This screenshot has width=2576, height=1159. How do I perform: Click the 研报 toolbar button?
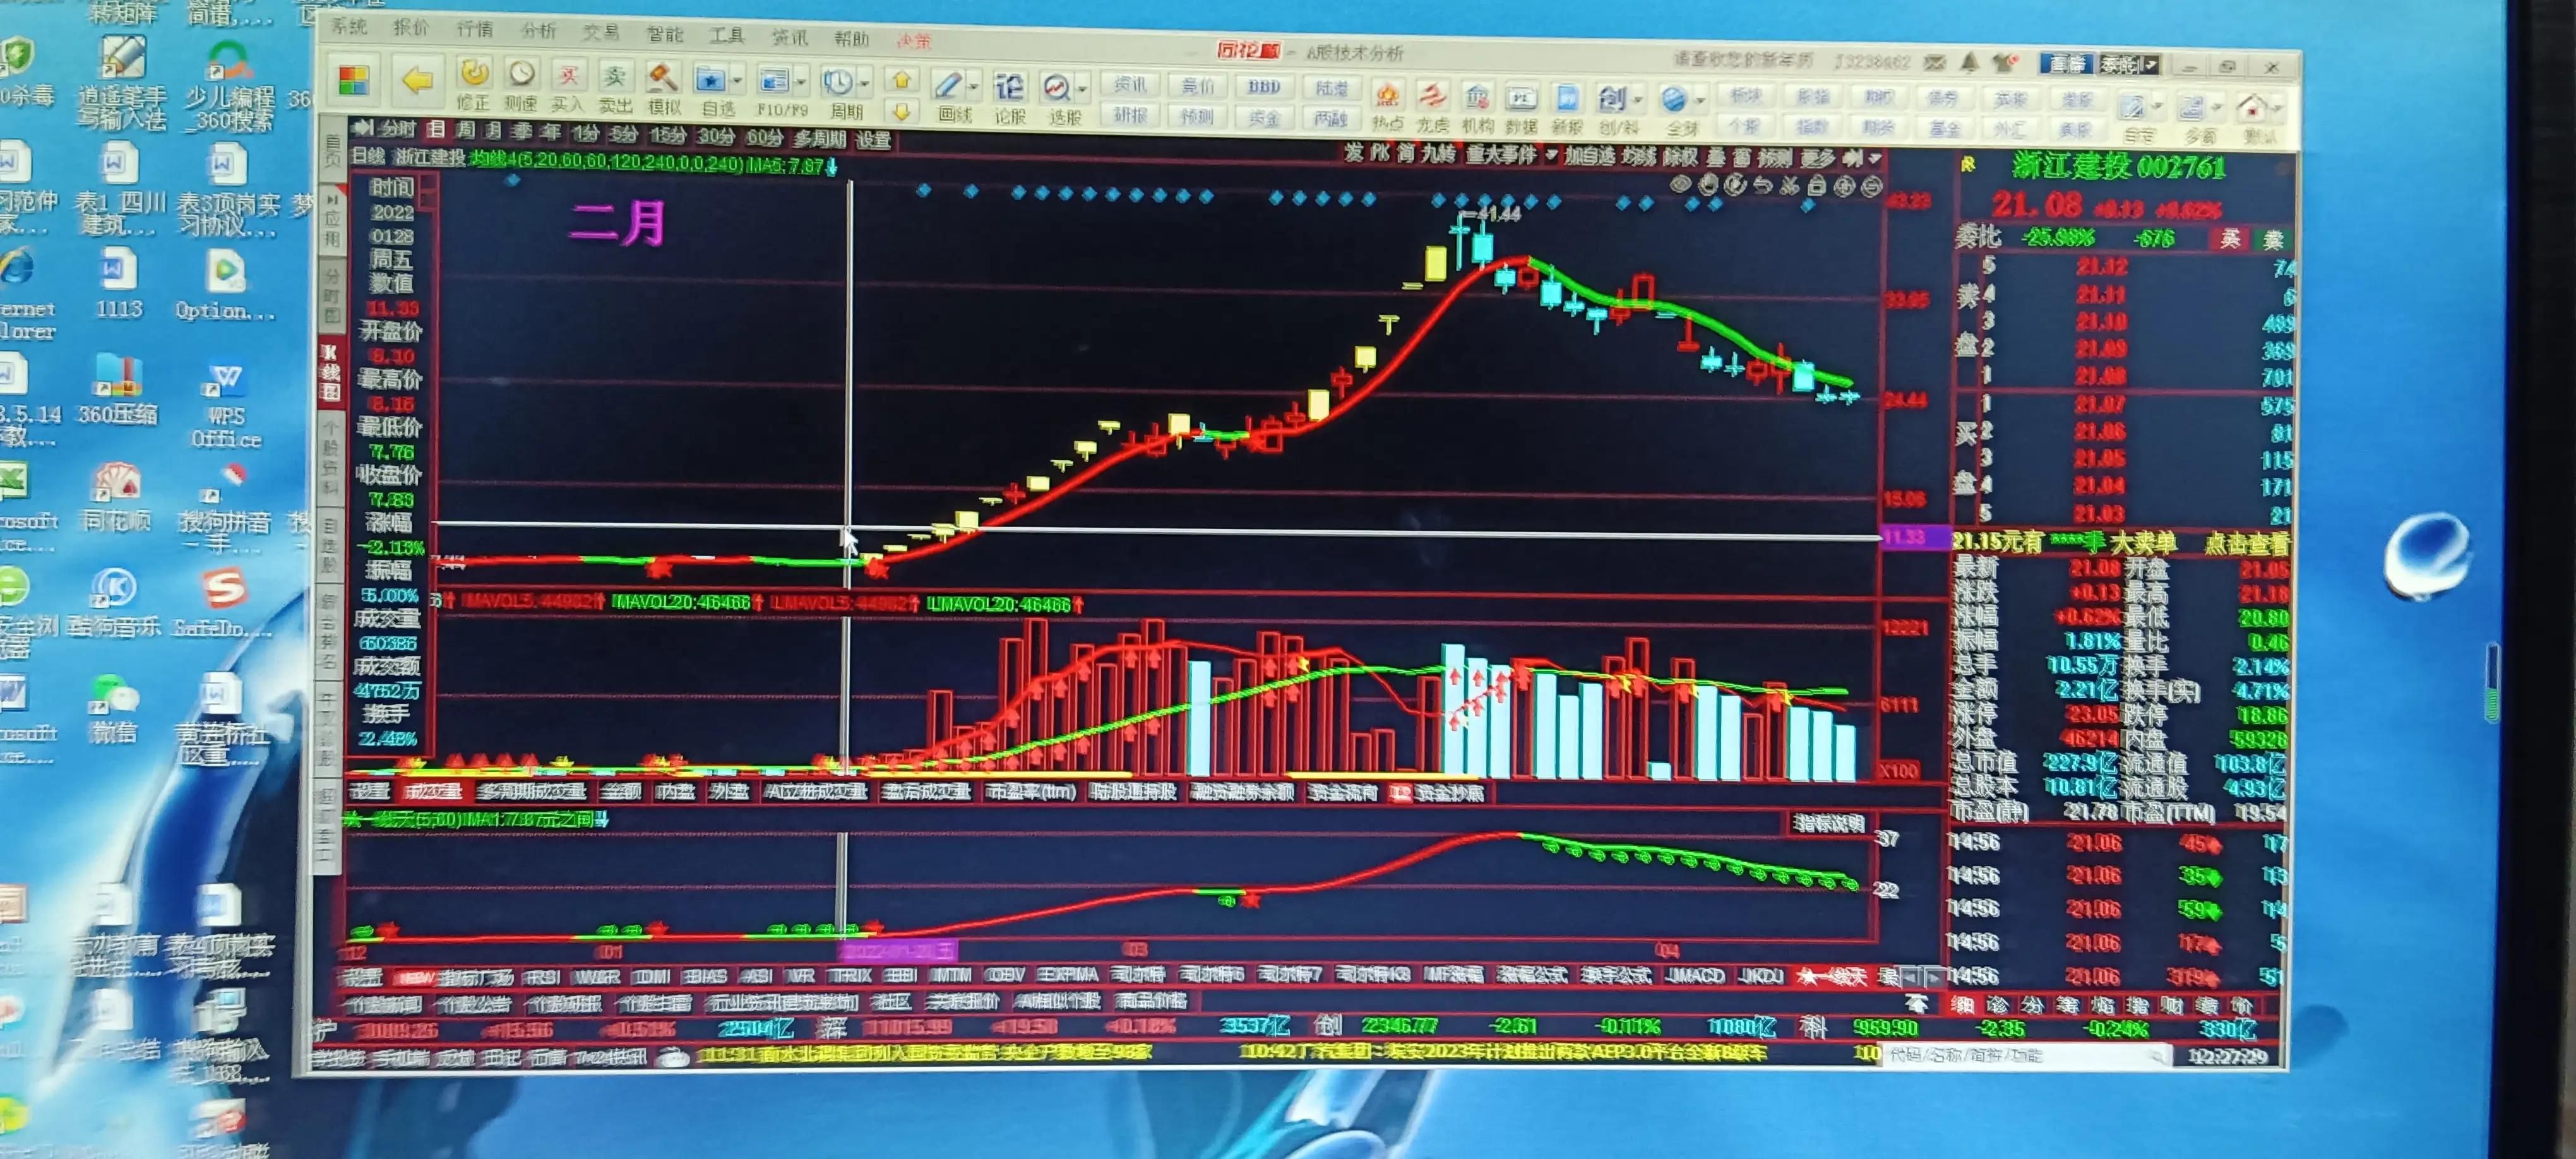pos(1130,115)
